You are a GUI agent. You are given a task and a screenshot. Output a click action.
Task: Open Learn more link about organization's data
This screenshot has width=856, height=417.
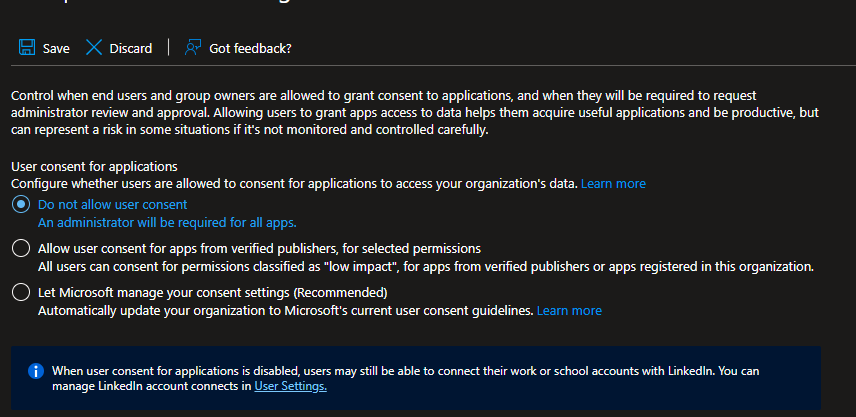(613, 184)
